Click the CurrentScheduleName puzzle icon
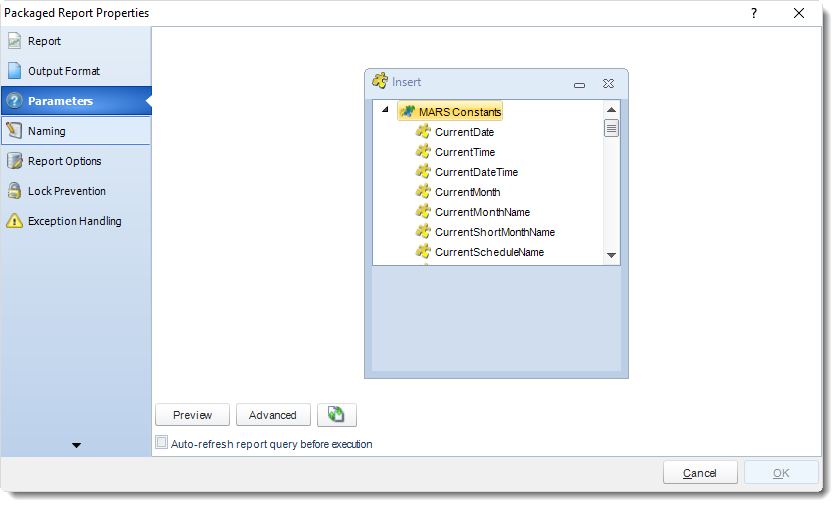This screenshot has height=507, width=838. [423, 252]
